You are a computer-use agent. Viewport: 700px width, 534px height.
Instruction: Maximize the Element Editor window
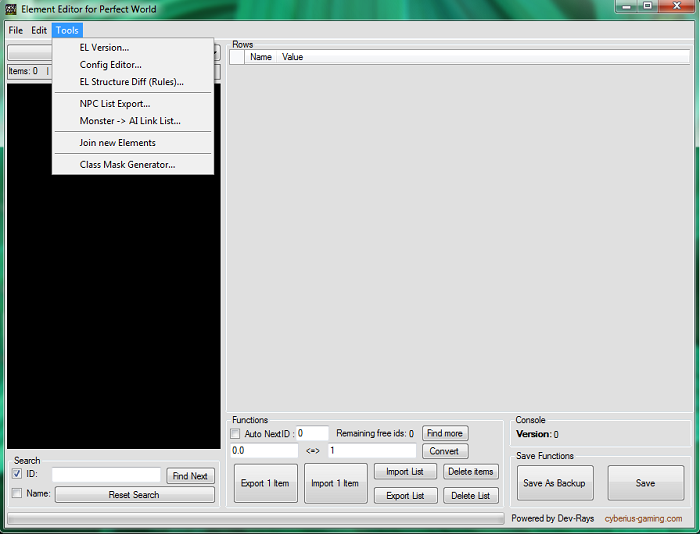point(648,6)
